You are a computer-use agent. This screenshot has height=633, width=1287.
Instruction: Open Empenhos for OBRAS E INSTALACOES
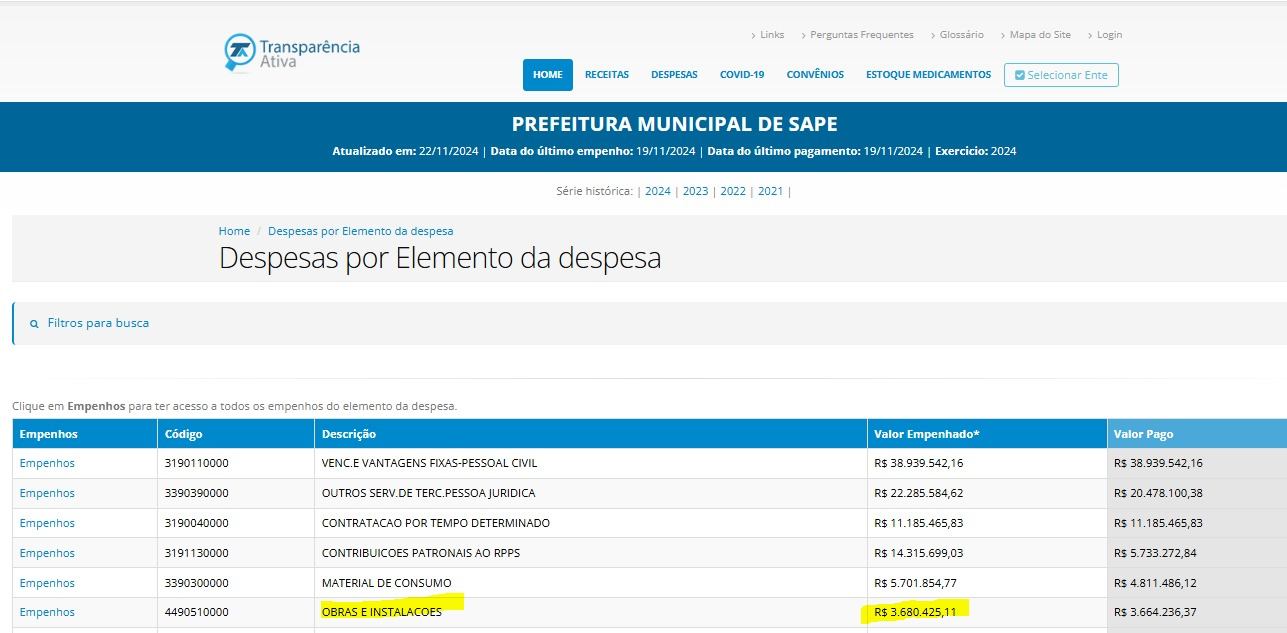click(x=47, y=612)
